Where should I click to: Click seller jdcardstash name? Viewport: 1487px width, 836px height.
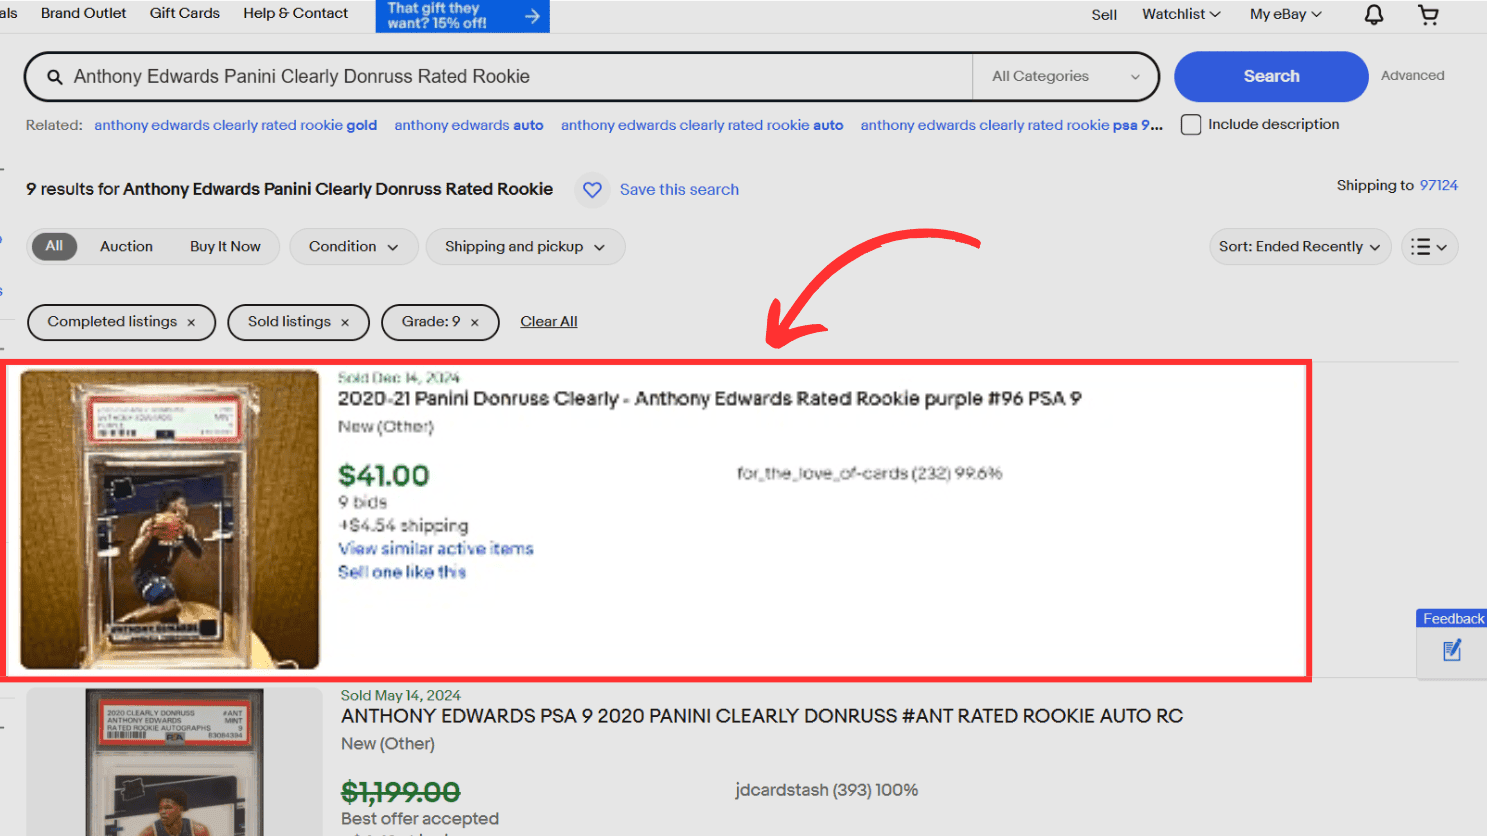coord(782,790)
